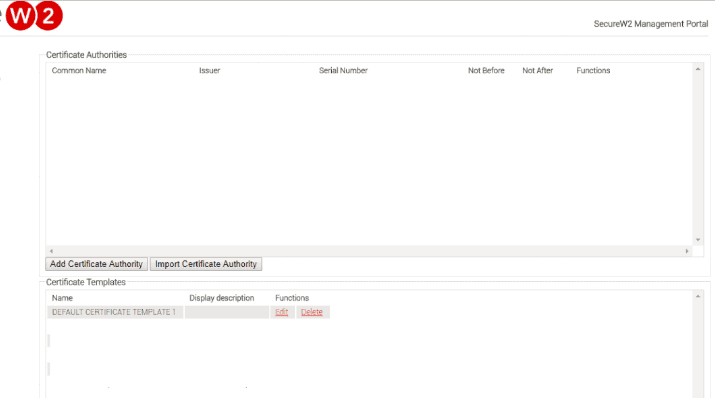Click SecureW2 Management Portal title text

coord(651,24)
